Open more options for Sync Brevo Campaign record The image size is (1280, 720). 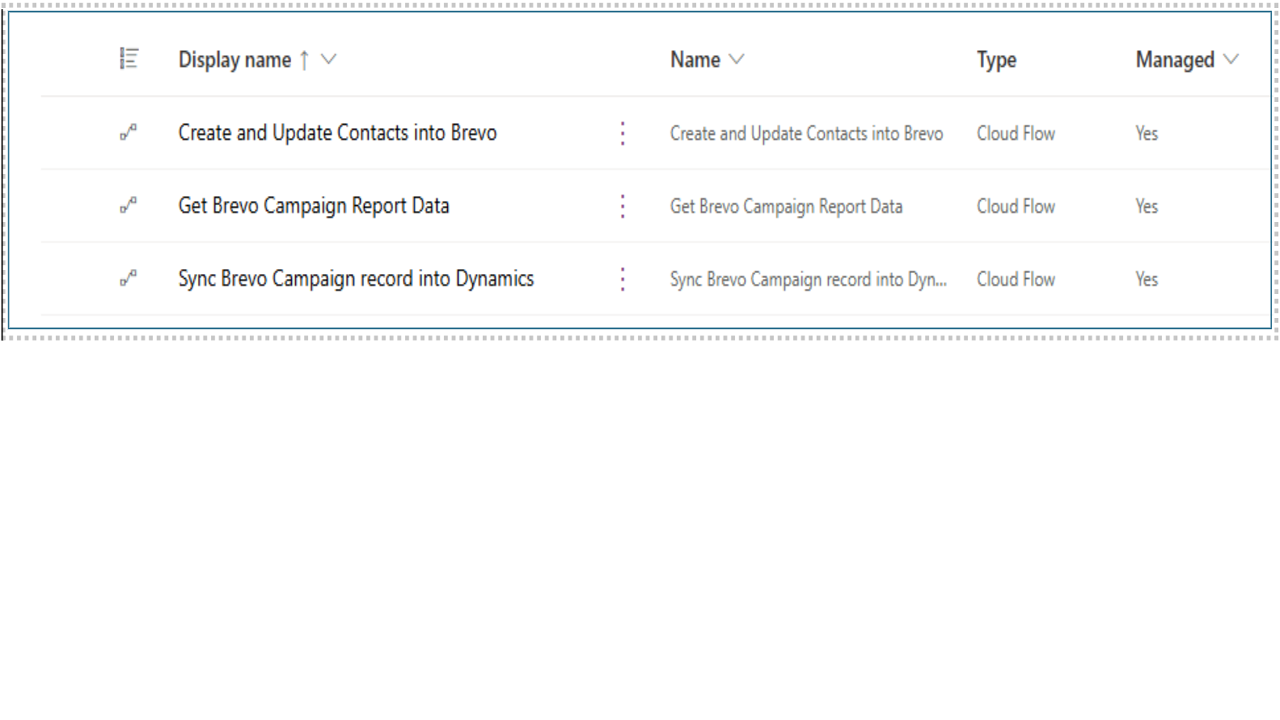(622, 279)
